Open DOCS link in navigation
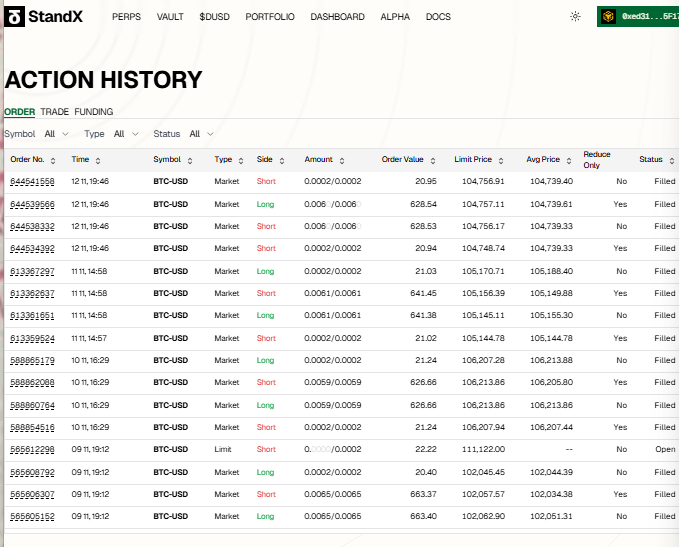679x547 pixels. point(438,17)
